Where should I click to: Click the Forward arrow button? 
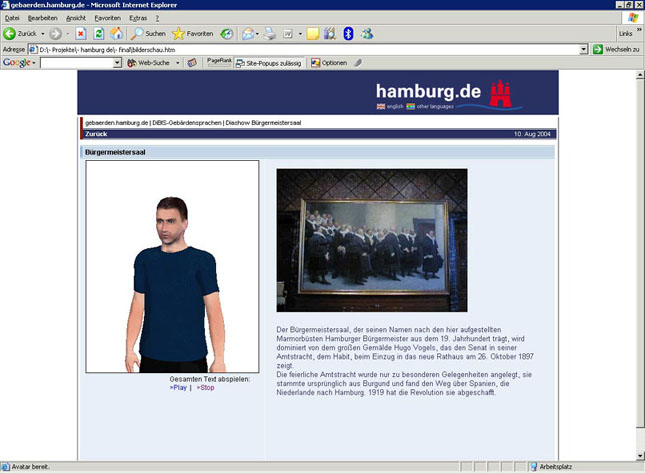pos(56,33)
